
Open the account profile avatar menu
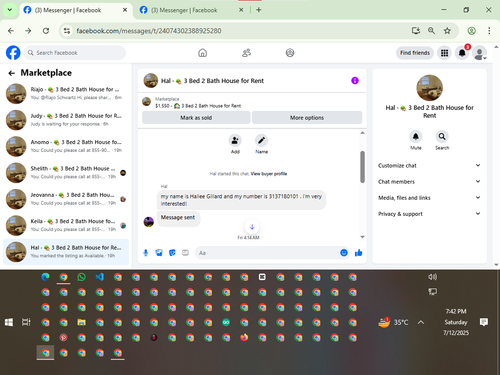[x=479, y=53]
